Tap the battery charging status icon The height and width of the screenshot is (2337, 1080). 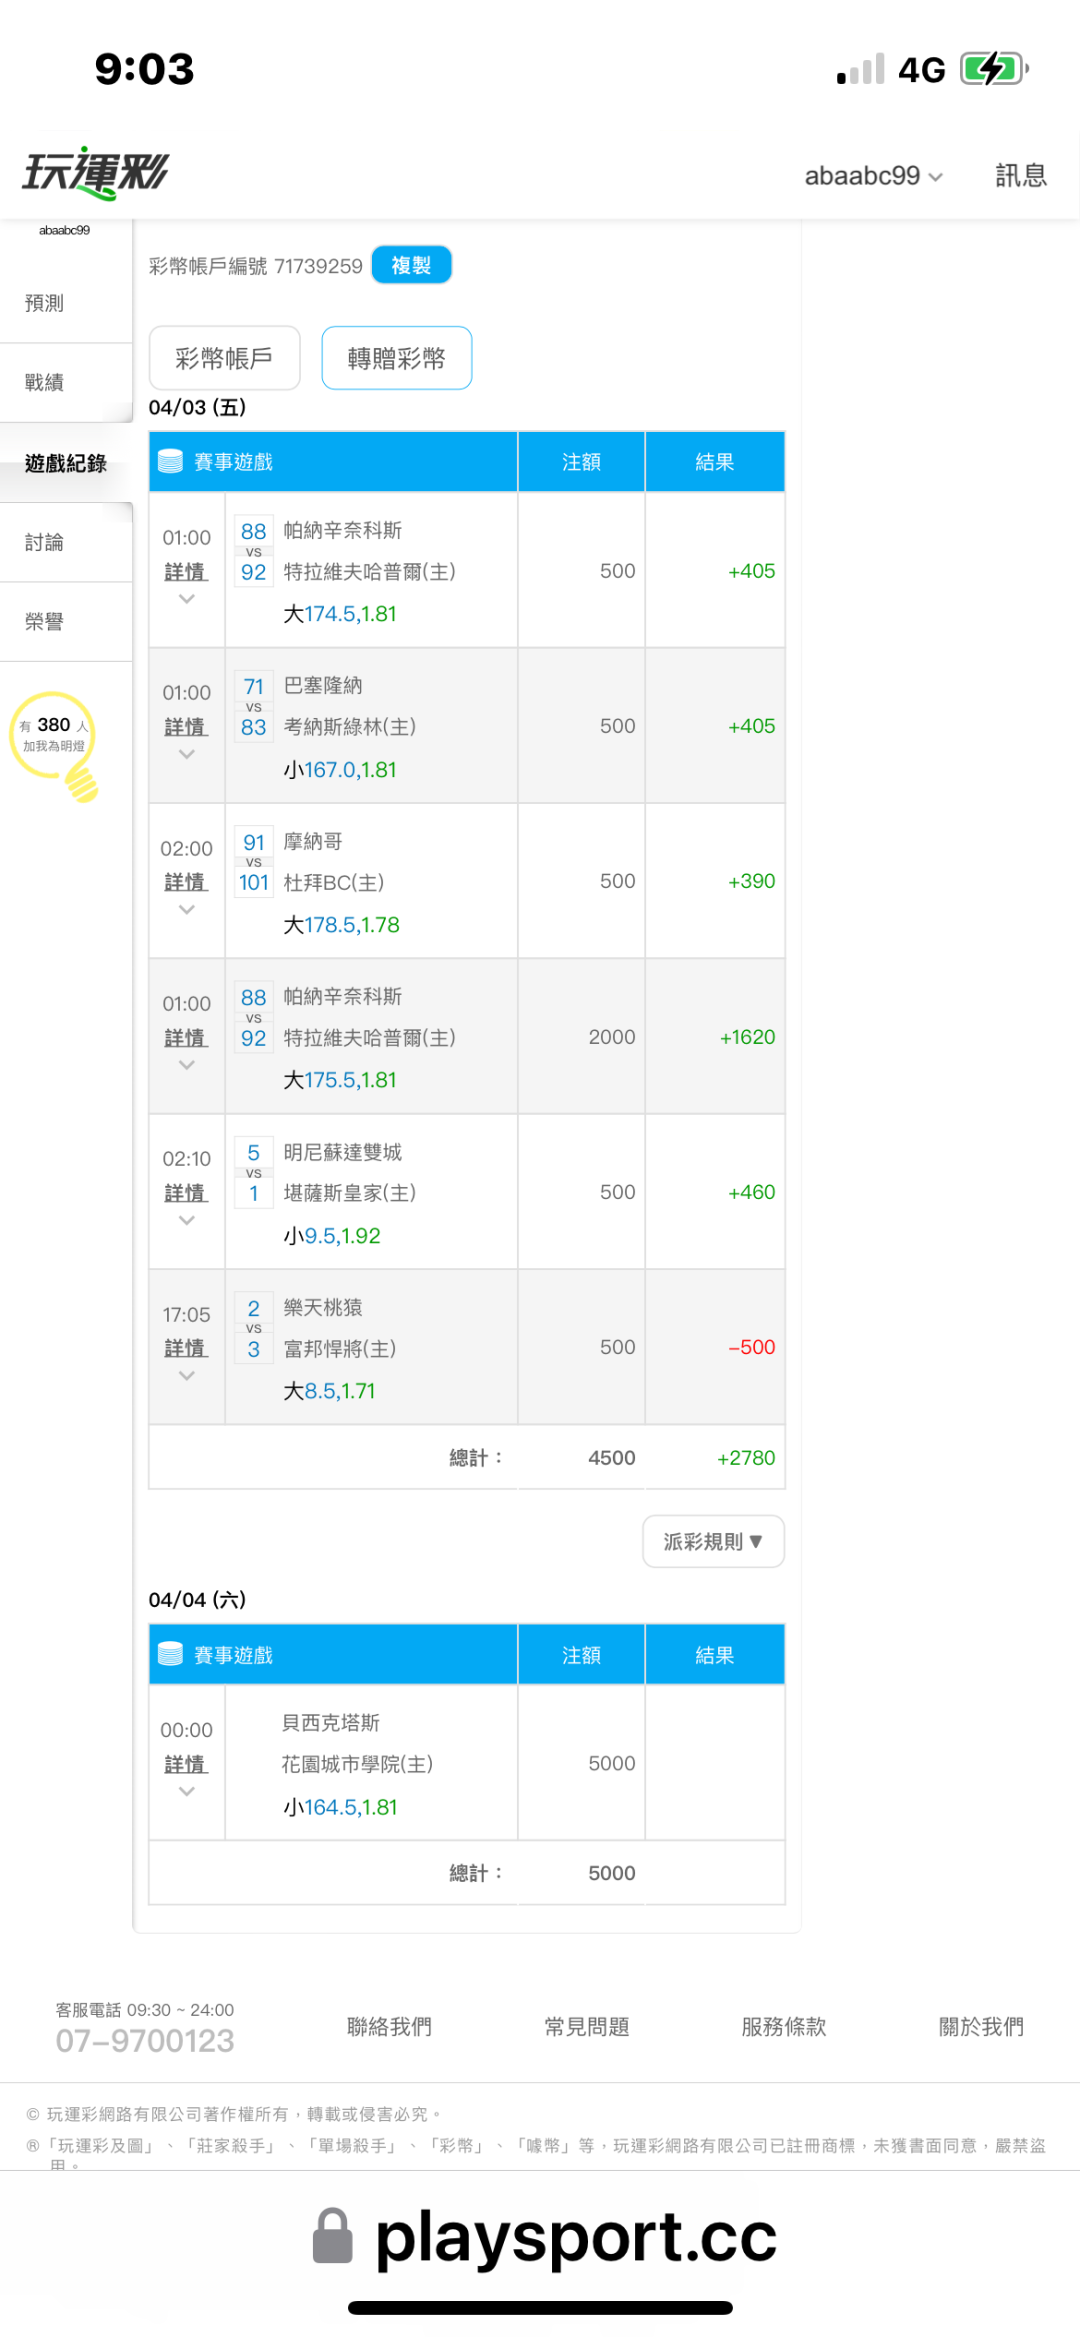[993, 69]
